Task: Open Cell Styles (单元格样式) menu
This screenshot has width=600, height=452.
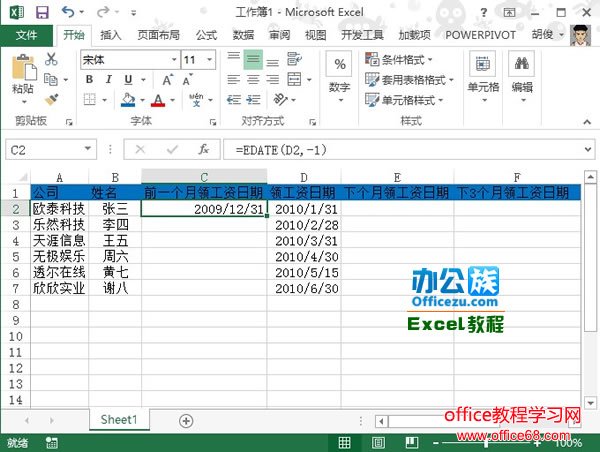Action: coord(404,100)
